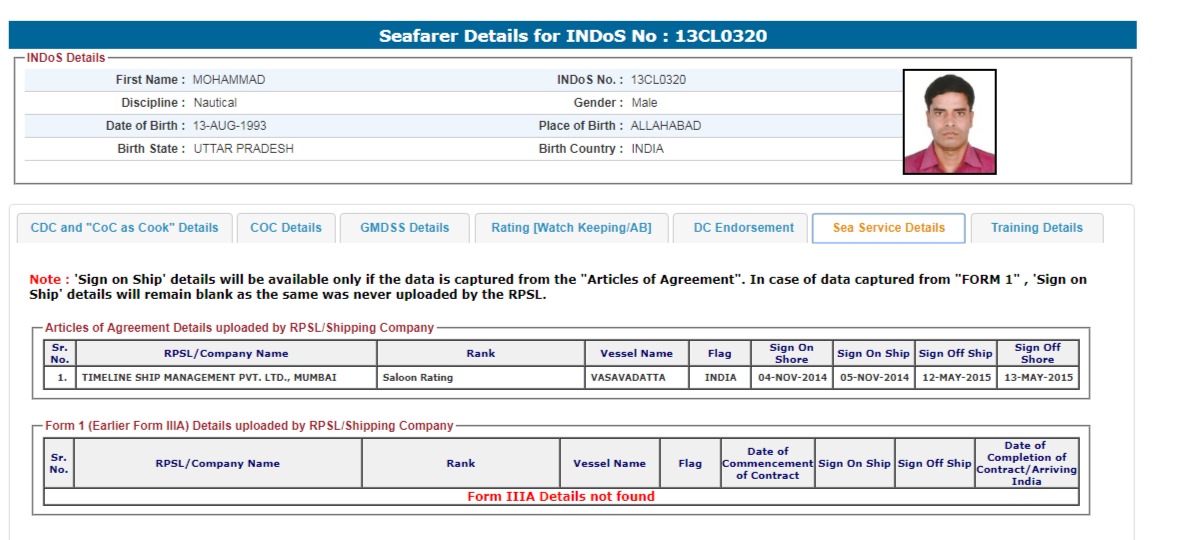
Task: Switch to the COC Details tab
Action: pyautogui.click(x=286, y=228)
